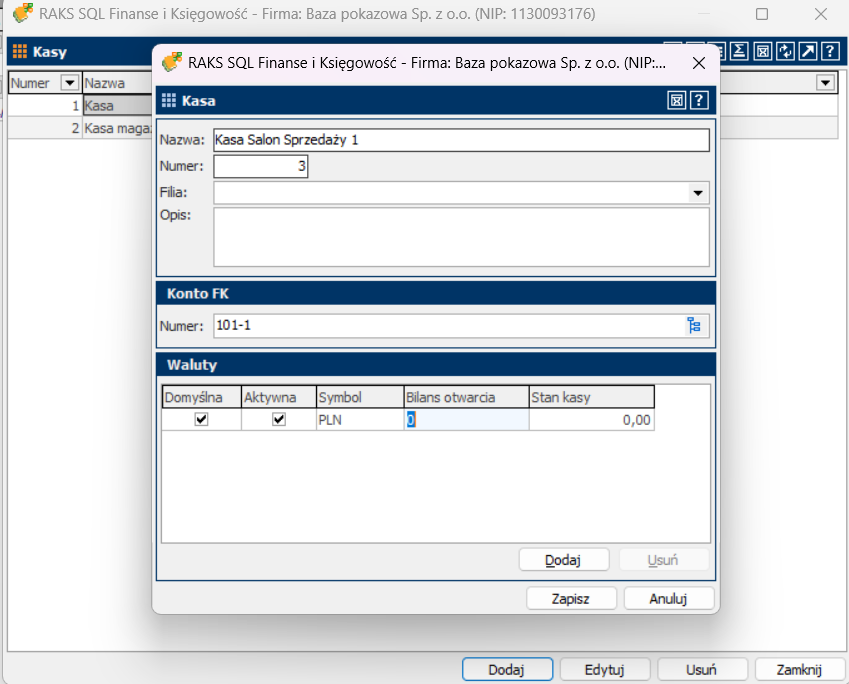Viewport: 849px width, 684px height.
Task: Click the Zapisz button
Action: pos(570,599)
